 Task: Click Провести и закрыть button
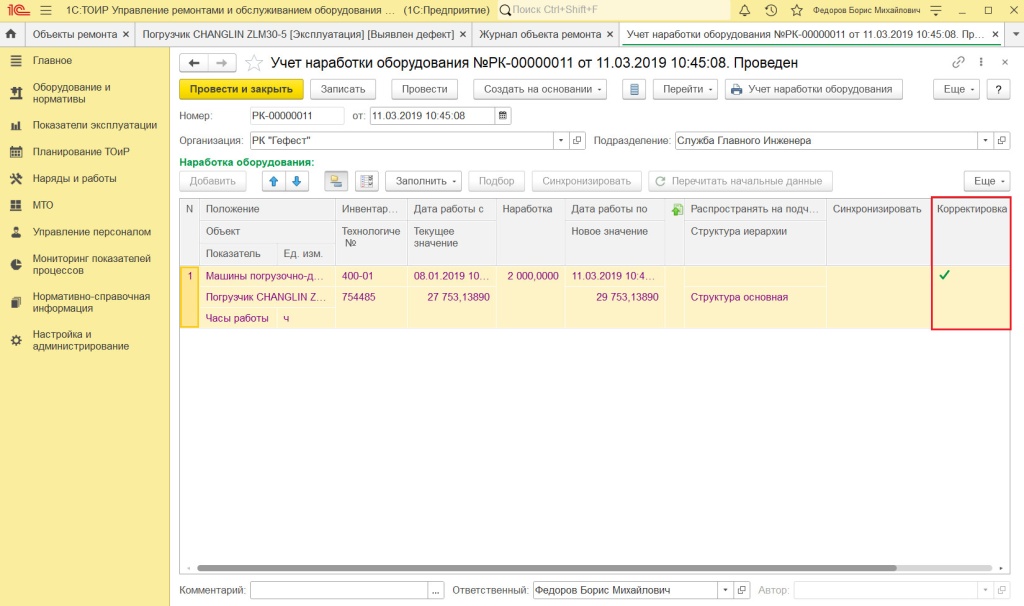241,89
